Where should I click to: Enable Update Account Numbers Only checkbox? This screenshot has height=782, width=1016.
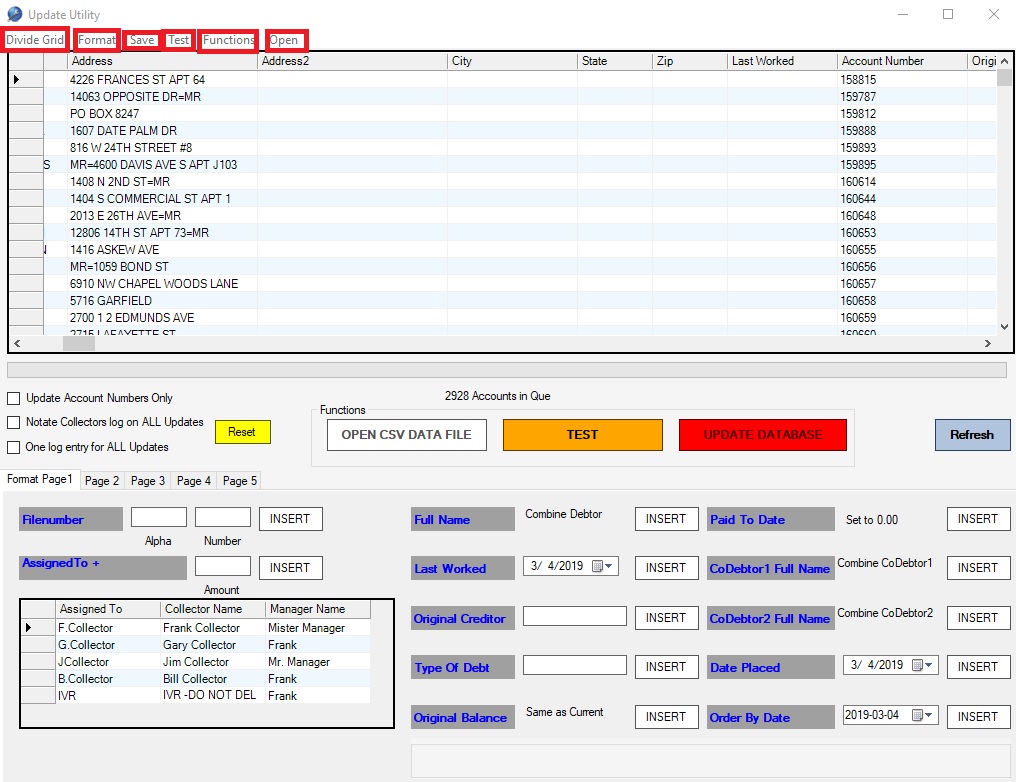click(x=14, y=398)
